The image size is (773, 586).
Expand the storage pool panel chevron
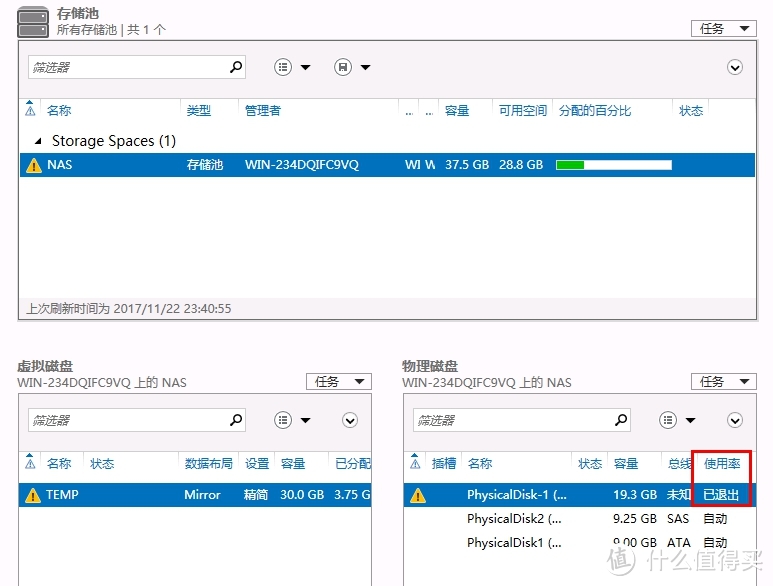tap(735, 67)
